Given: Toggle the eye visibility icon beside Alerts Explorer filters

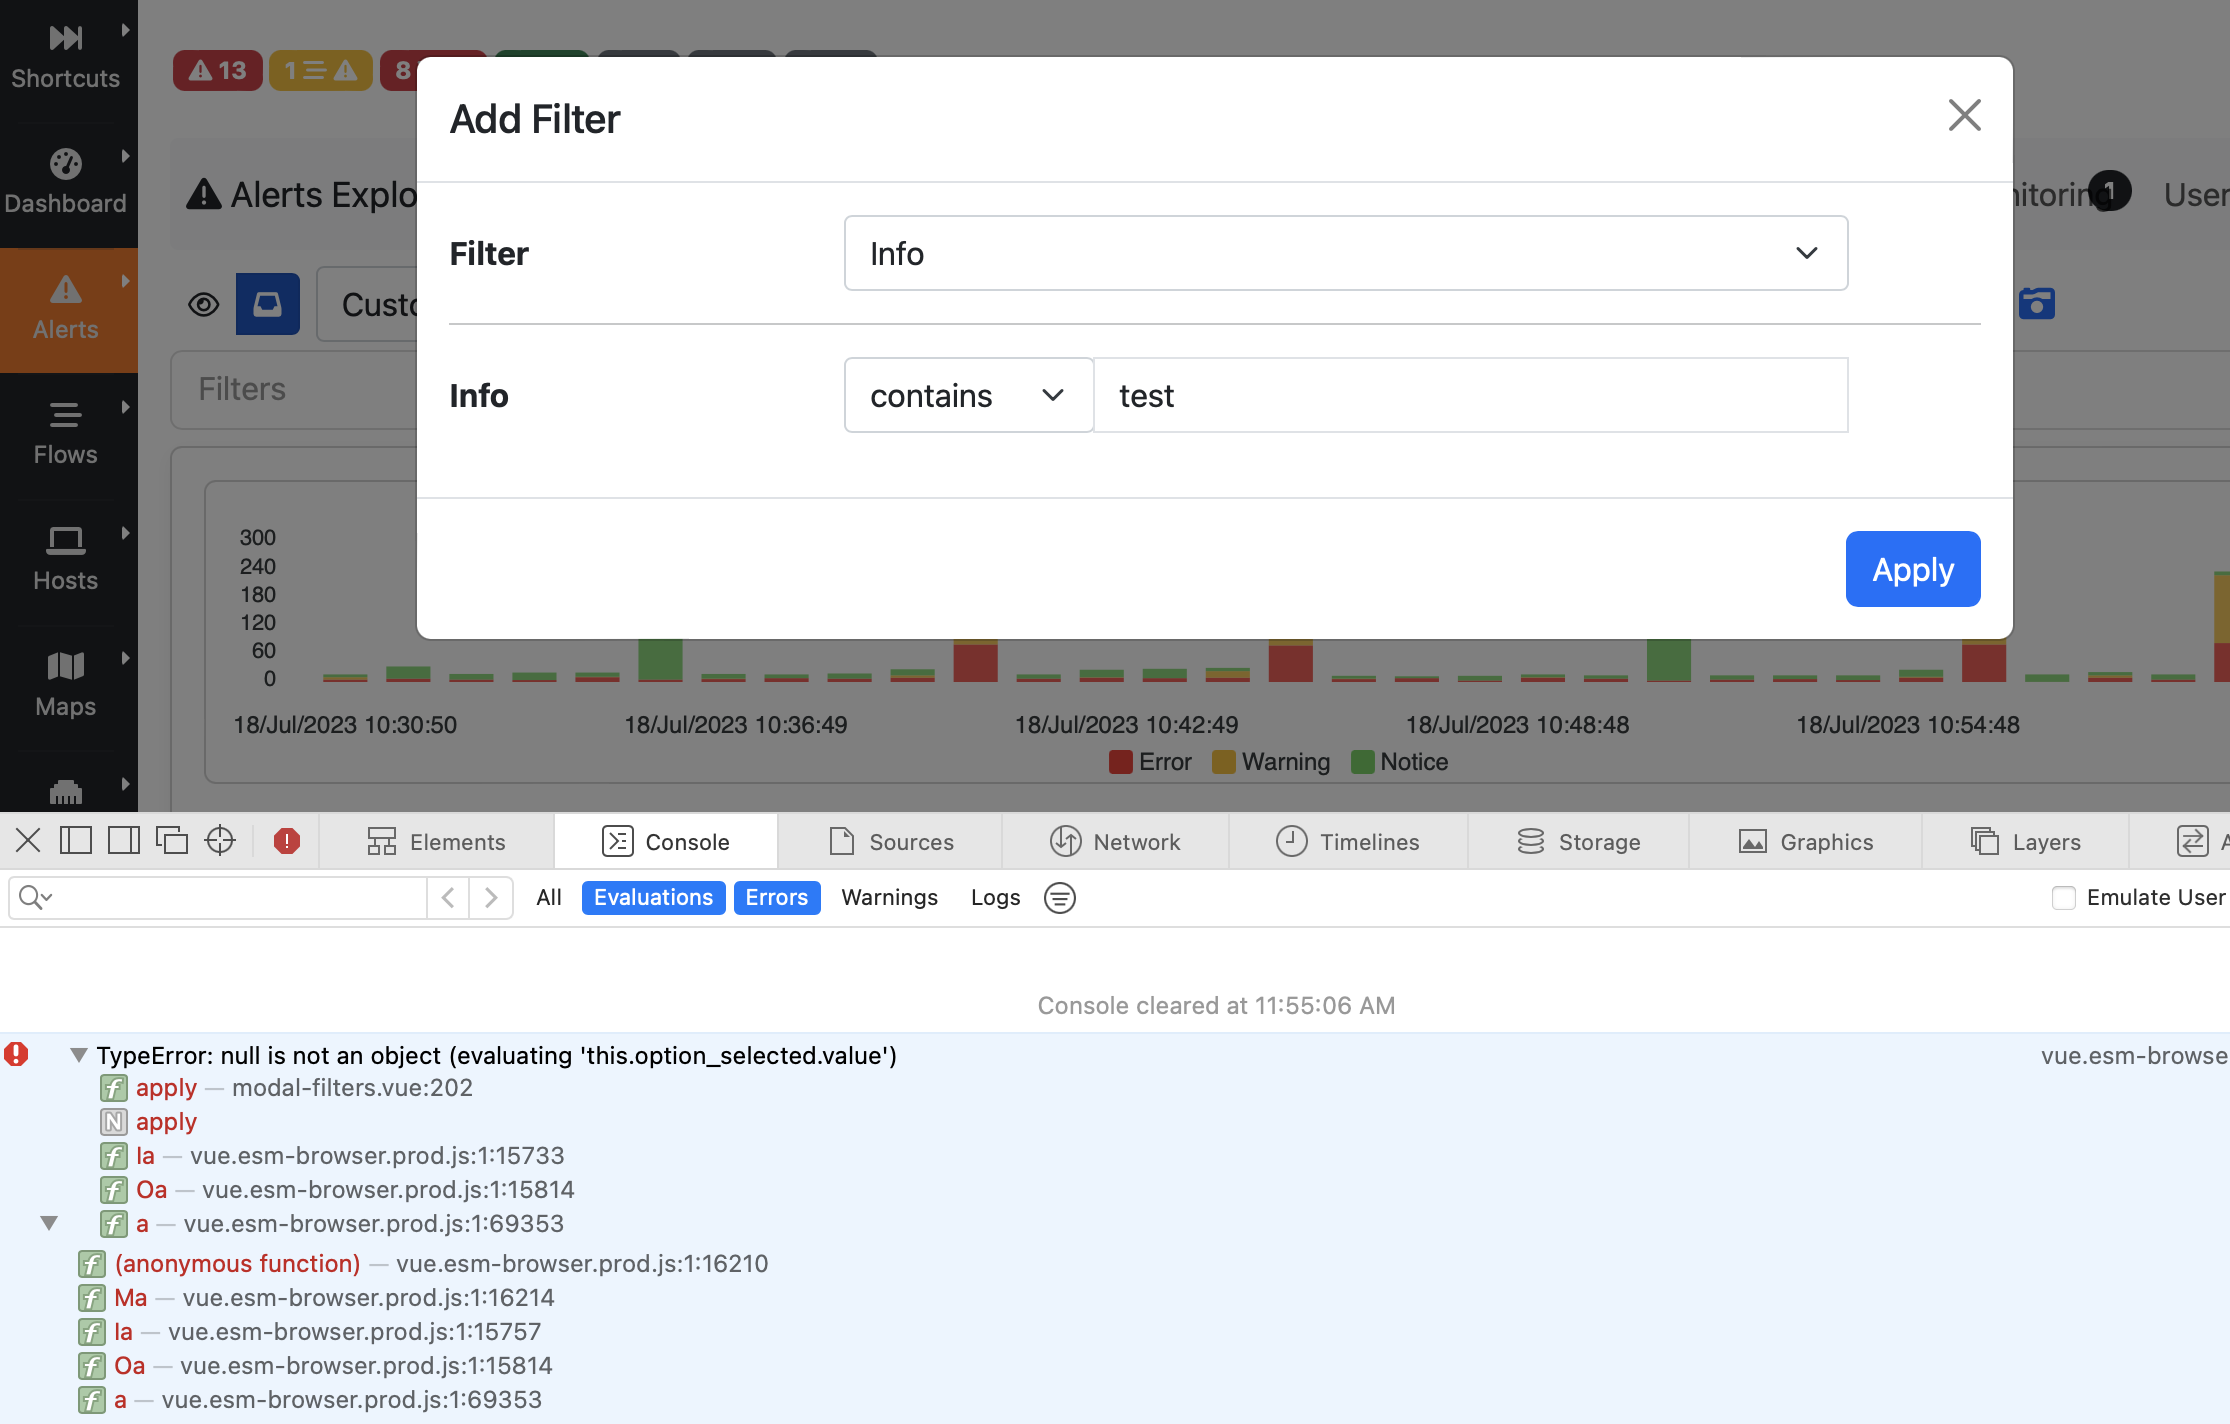Looking at the screenshot, I should coord(203,304).
